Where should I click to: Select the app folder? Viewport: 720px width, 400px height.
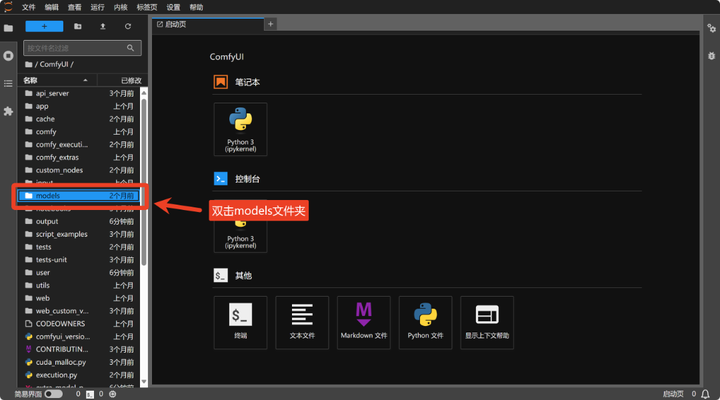click(79, 106)
